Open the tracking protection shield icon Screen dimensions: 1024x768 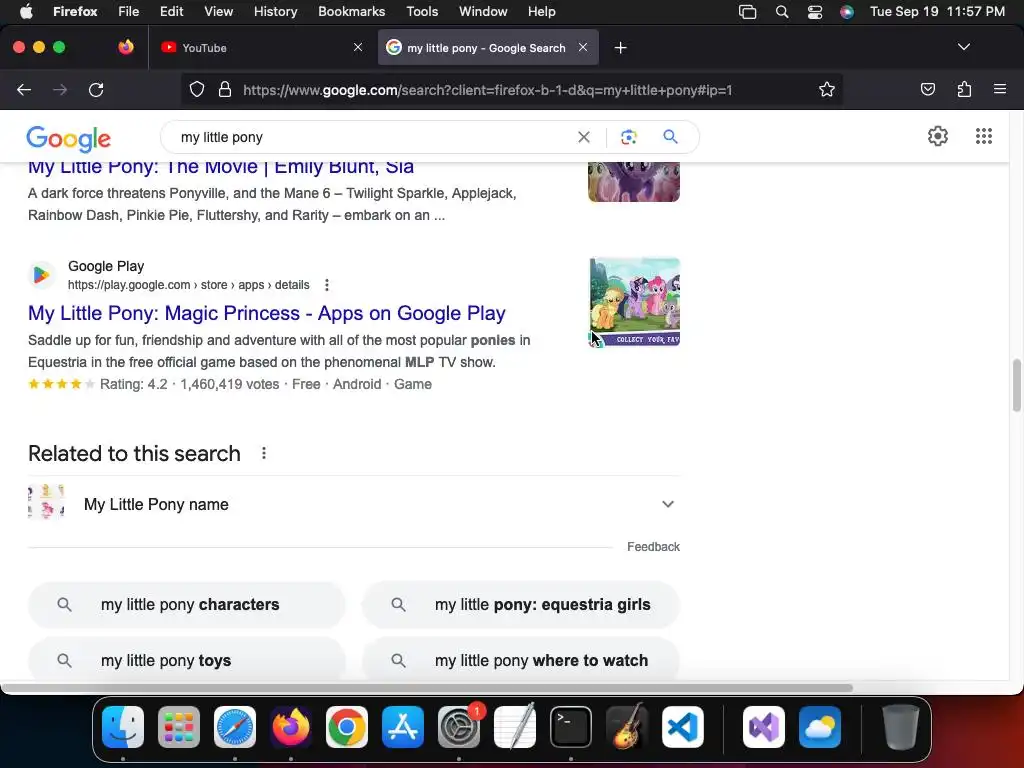(x=197, y=89)
